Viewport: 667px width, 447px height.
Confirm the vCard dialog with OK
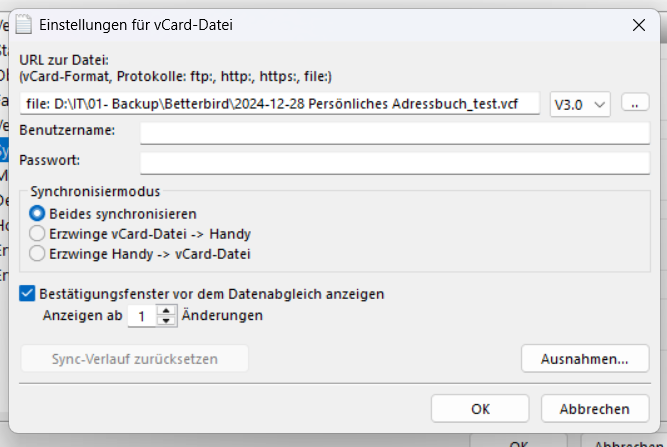[x=480, y=408]
